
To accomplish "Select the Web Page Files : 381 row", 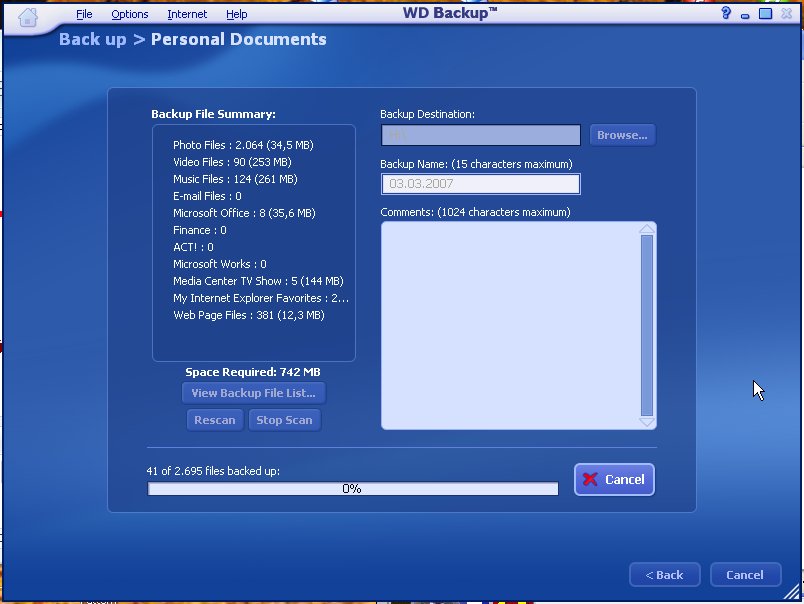I will 249,315.
